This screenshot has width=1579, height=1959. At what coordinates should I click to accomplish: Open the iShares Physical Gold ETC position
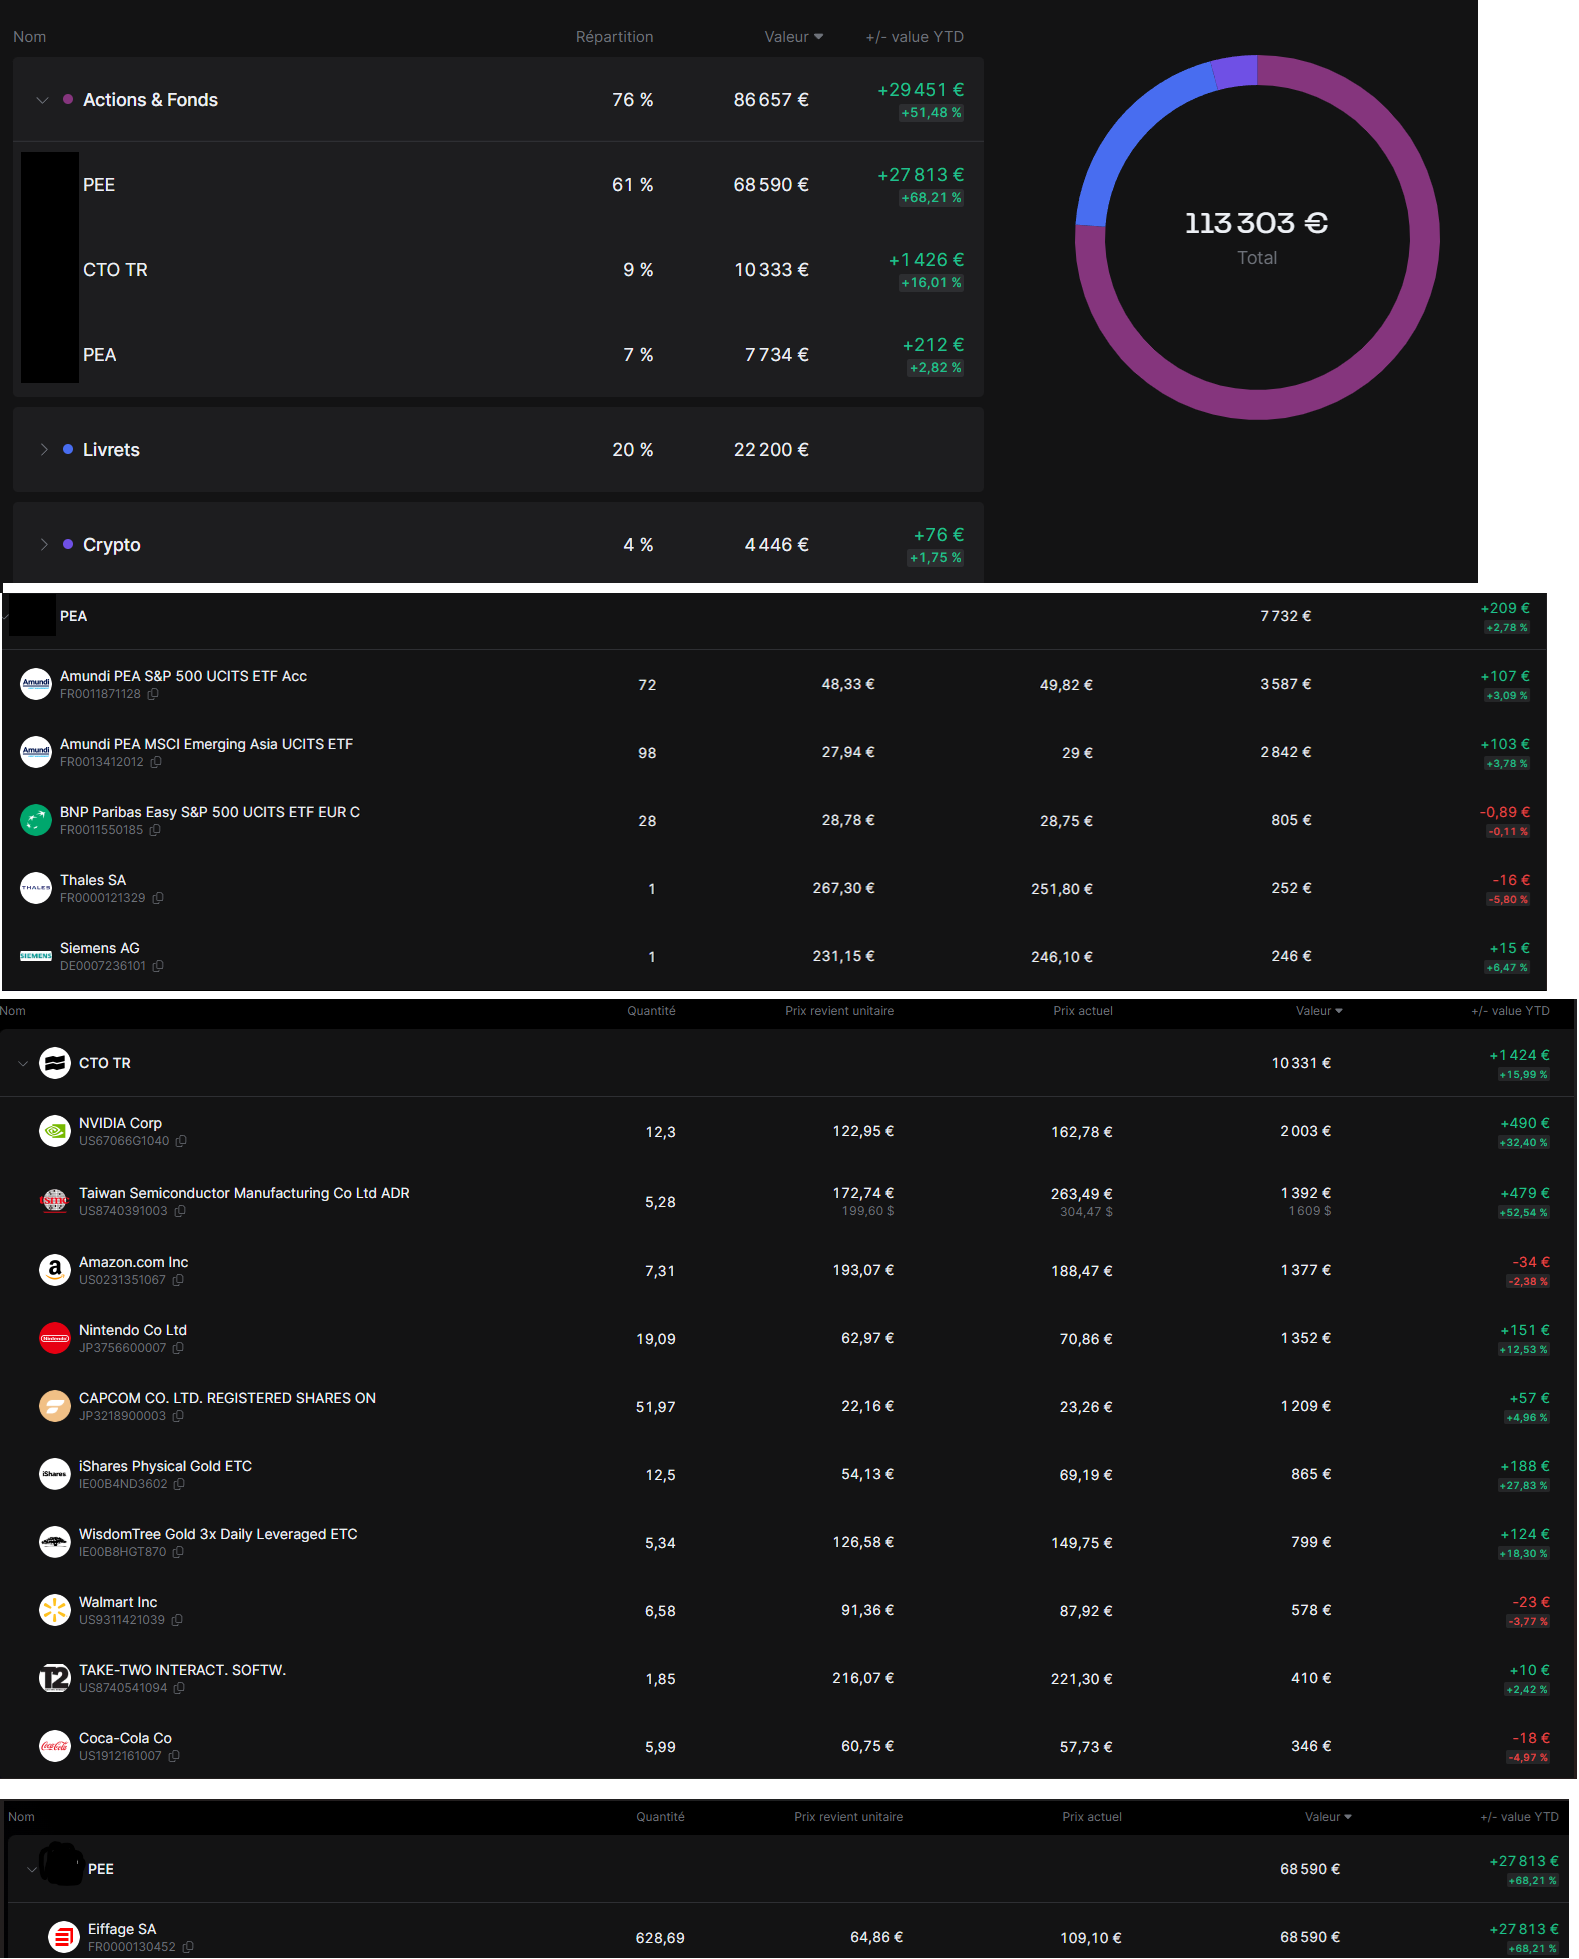(165, 1466)
